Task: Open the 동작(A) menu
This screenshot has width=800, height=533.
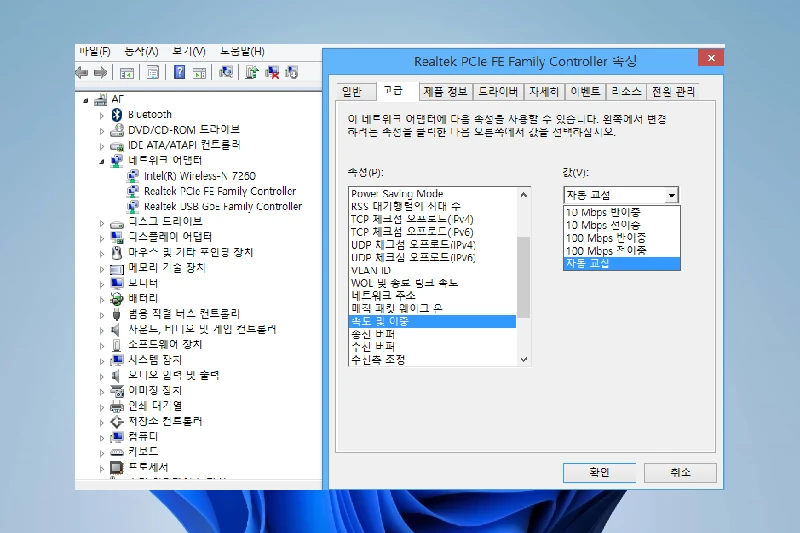Action: [x=141, y=51]
